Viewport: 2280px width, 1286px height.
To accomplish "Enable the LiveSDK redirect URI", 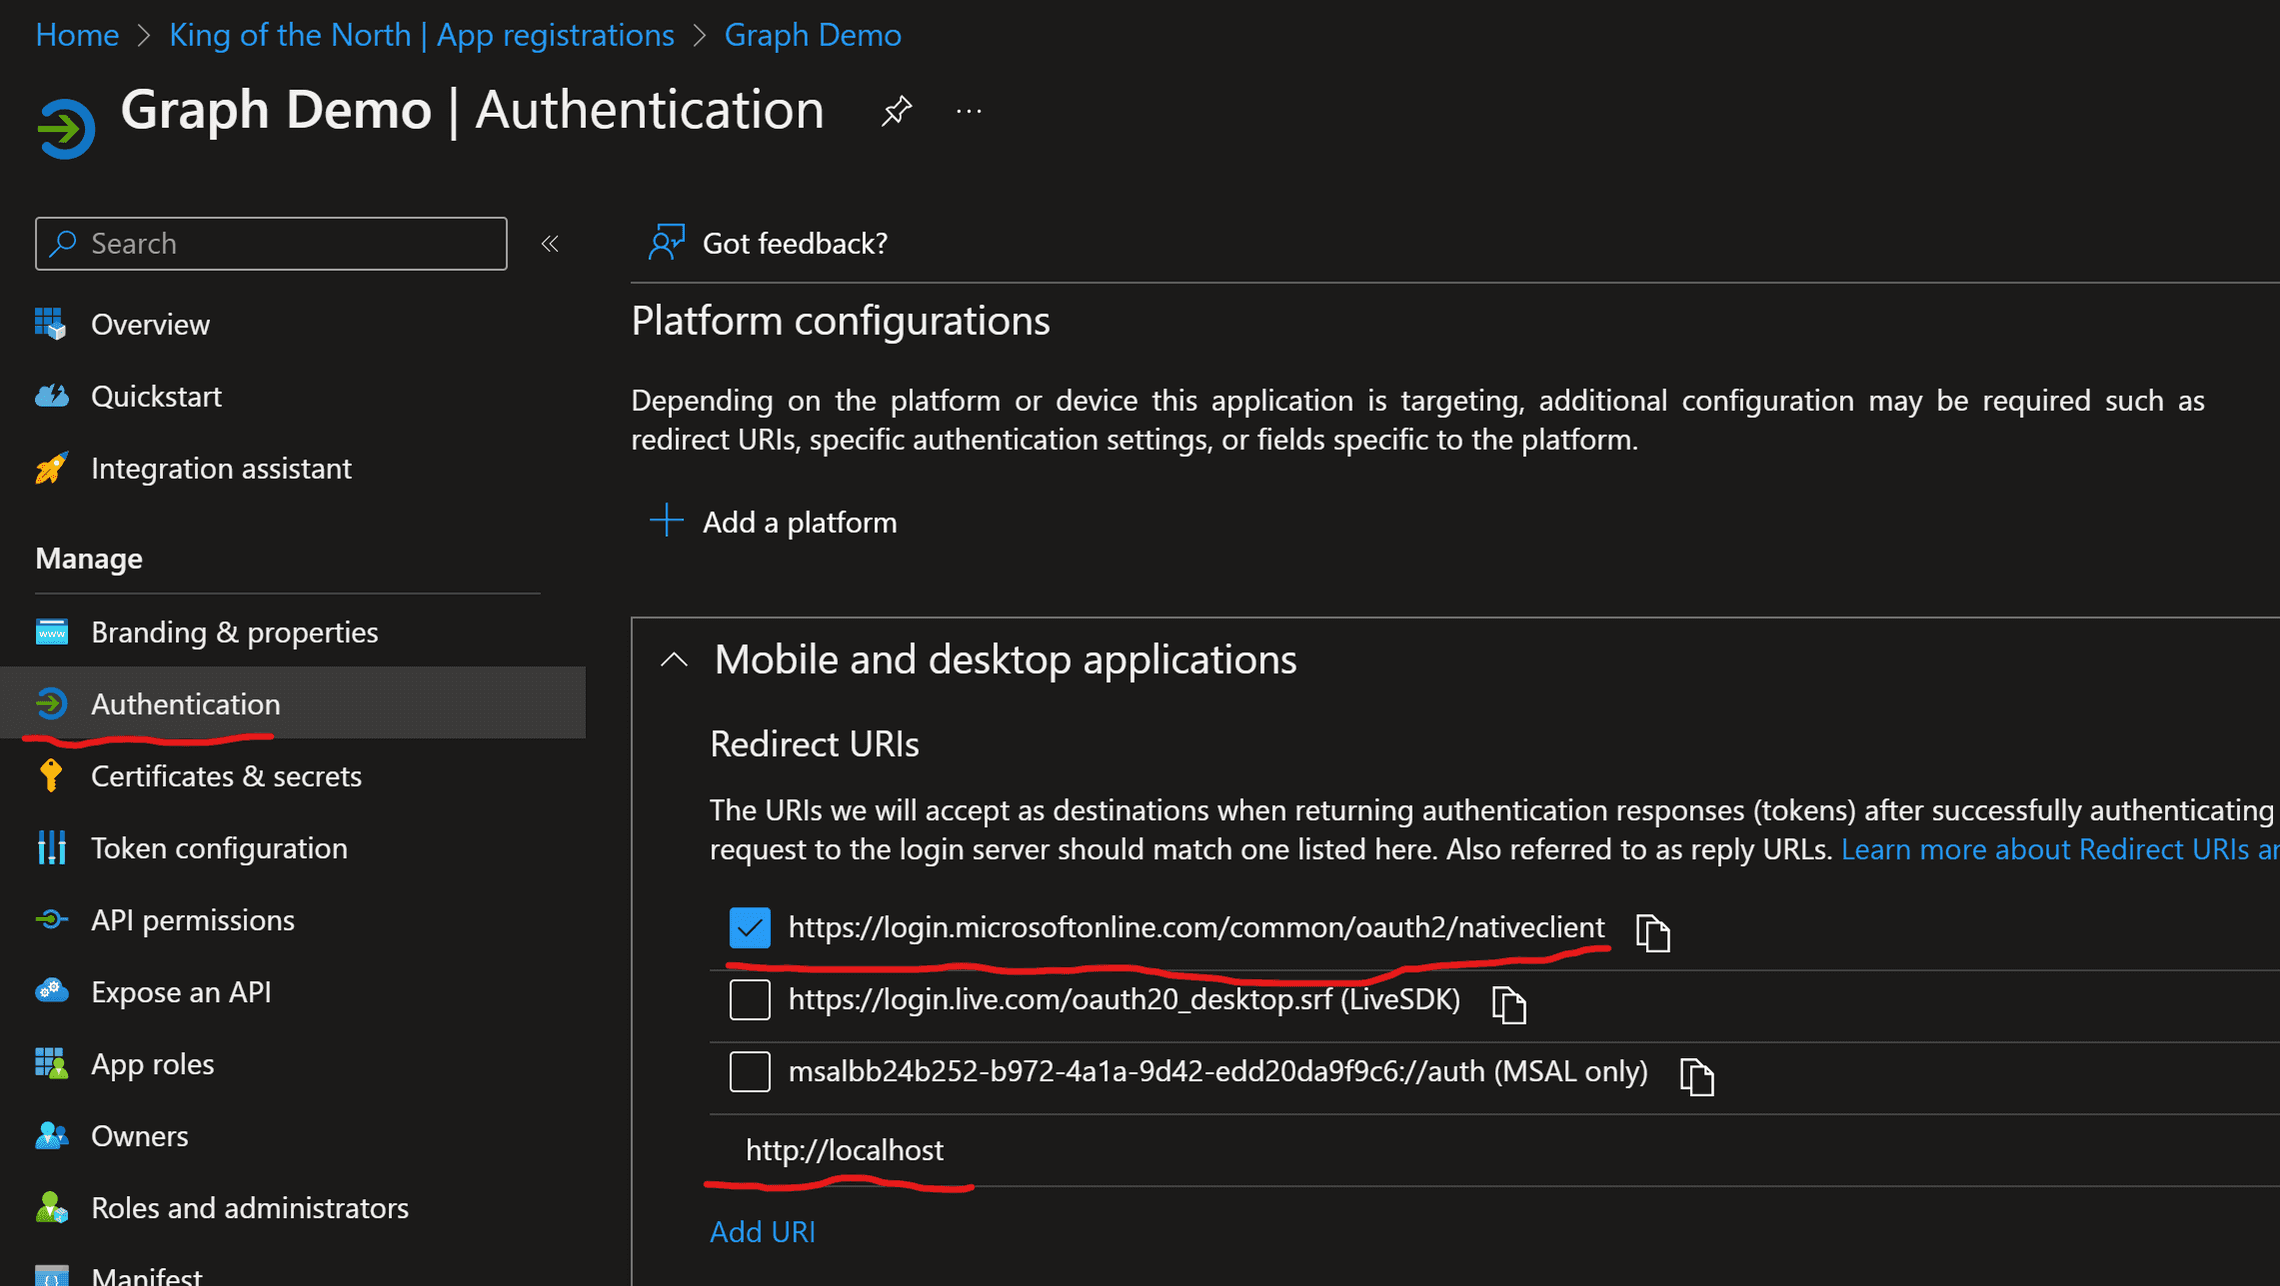I will coord(749,1000).
